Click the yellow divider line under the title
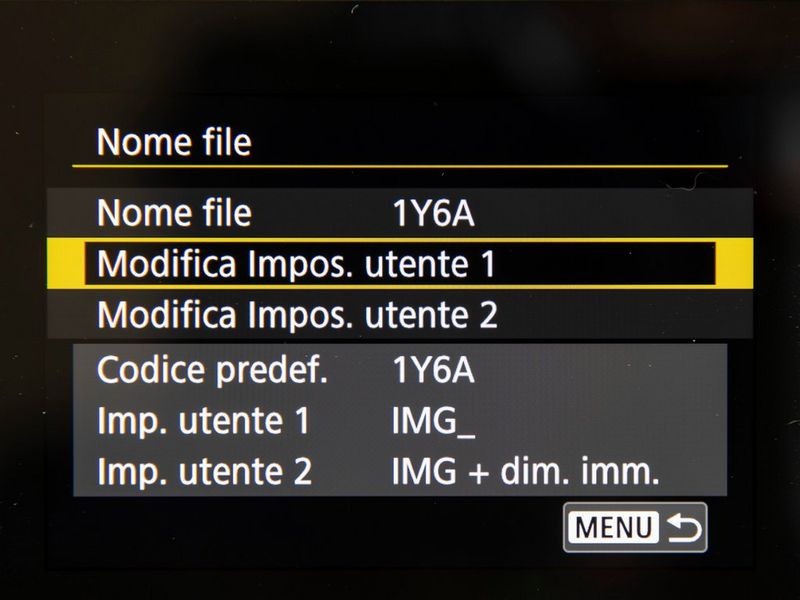 [x=400, y=164]
